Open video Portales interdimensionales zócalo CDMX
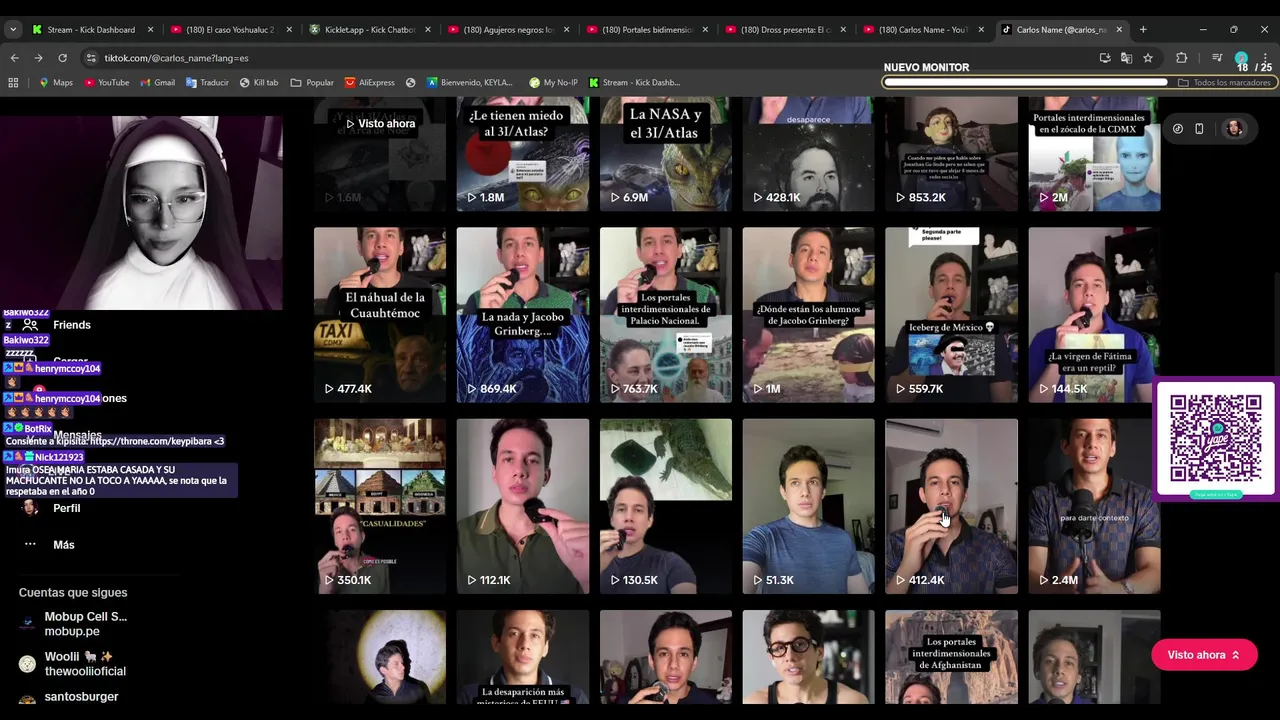 (1094, 154)
